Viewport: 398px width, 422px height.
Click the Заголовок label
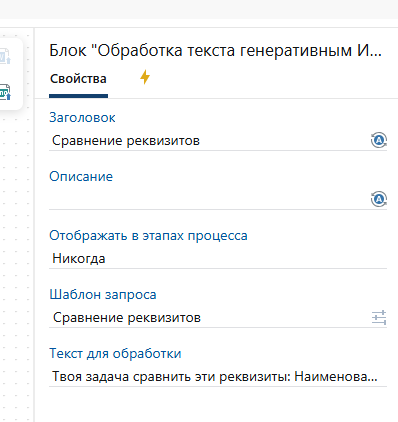pos(82,118)
